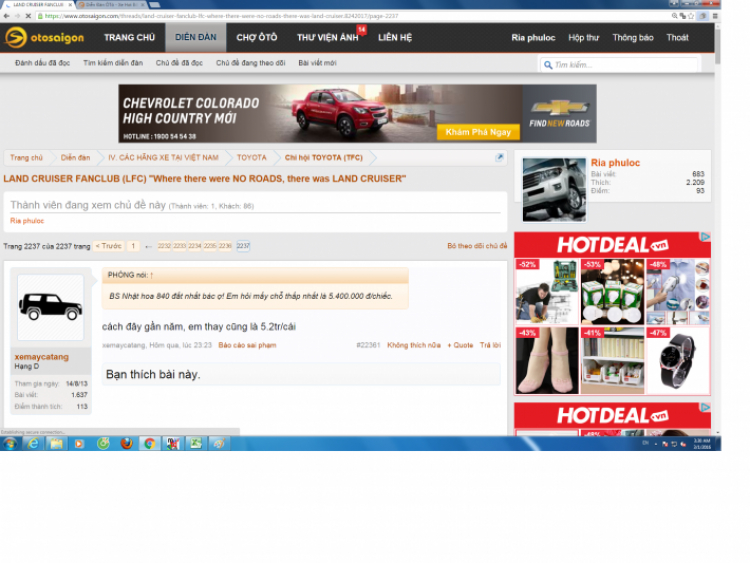Open breadcrumb quick navigation icon
The image size is (750, 563).
[499, 157]
